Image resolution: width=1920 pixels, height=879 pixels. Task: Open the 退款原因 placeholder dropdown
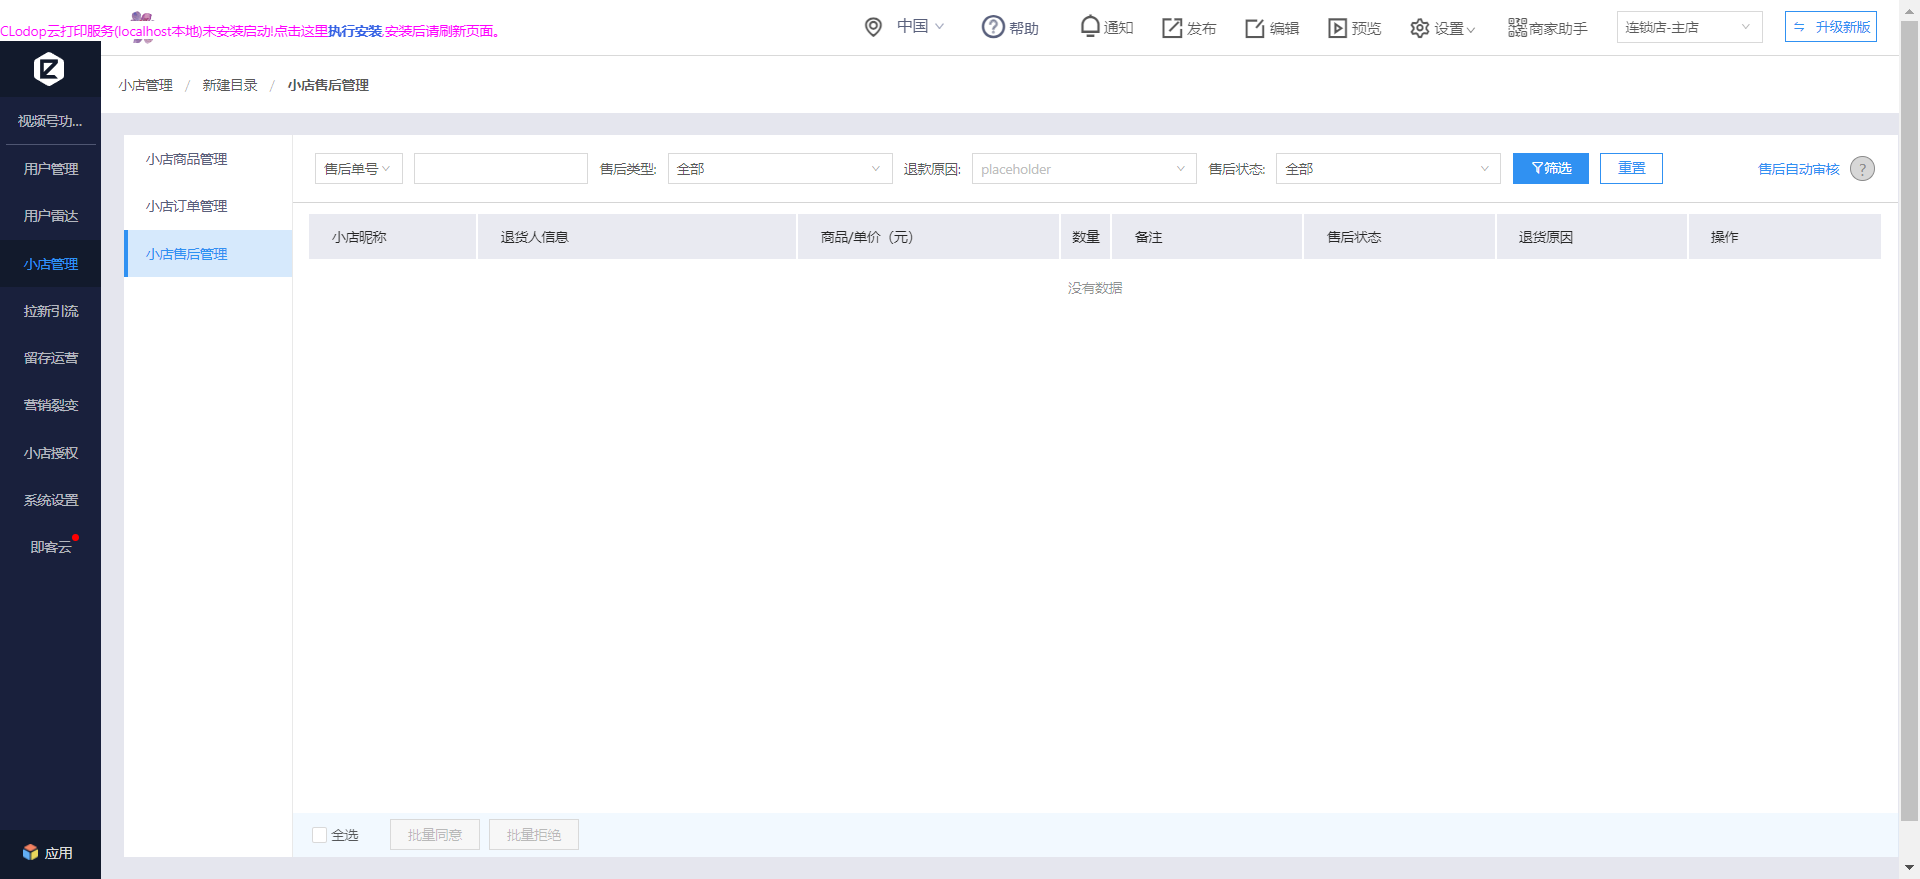click(x=1084, y=169)
